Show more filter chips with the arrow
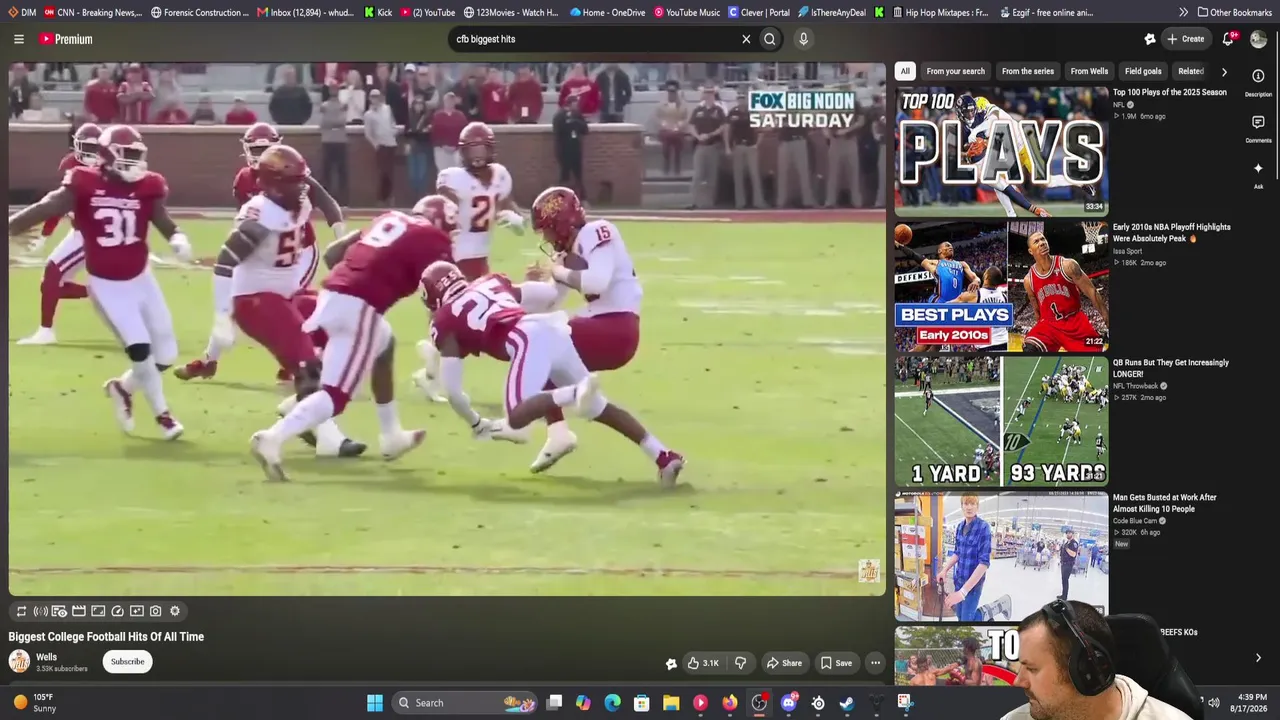This screenshot has width=1280, height=720. 1224,72
